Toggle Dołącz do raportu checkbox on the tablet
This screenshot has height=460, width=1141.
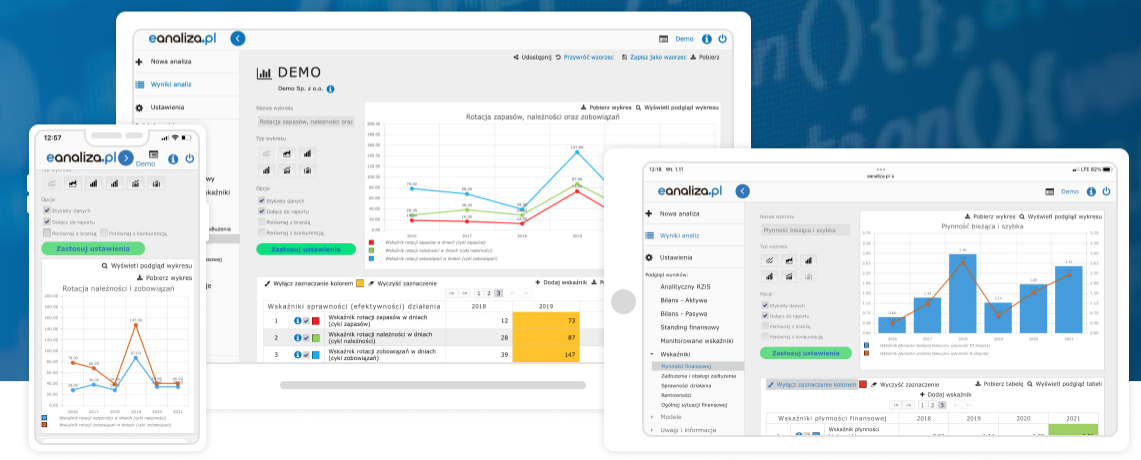[x=765, y=317]
